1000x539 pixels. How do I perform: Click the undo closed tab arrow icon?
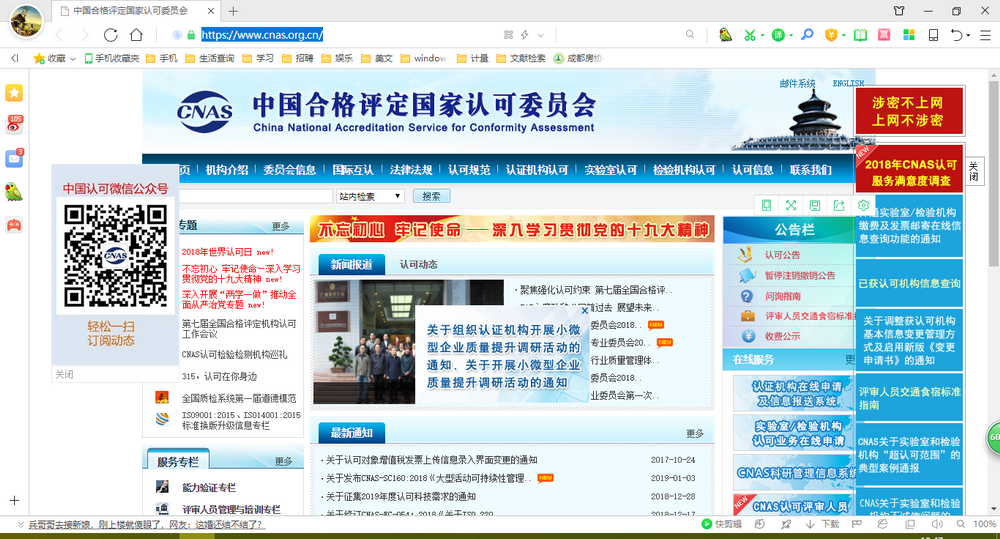956,35
